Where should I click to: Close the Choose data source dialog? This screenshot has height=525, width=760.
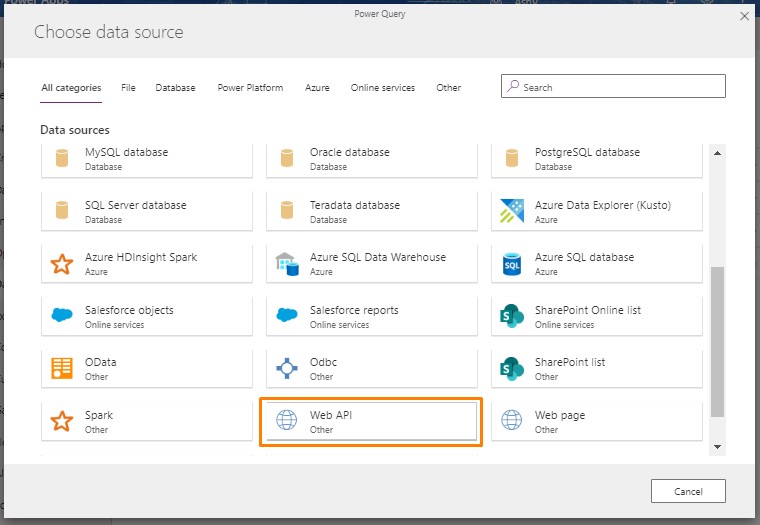pos(743,16)
